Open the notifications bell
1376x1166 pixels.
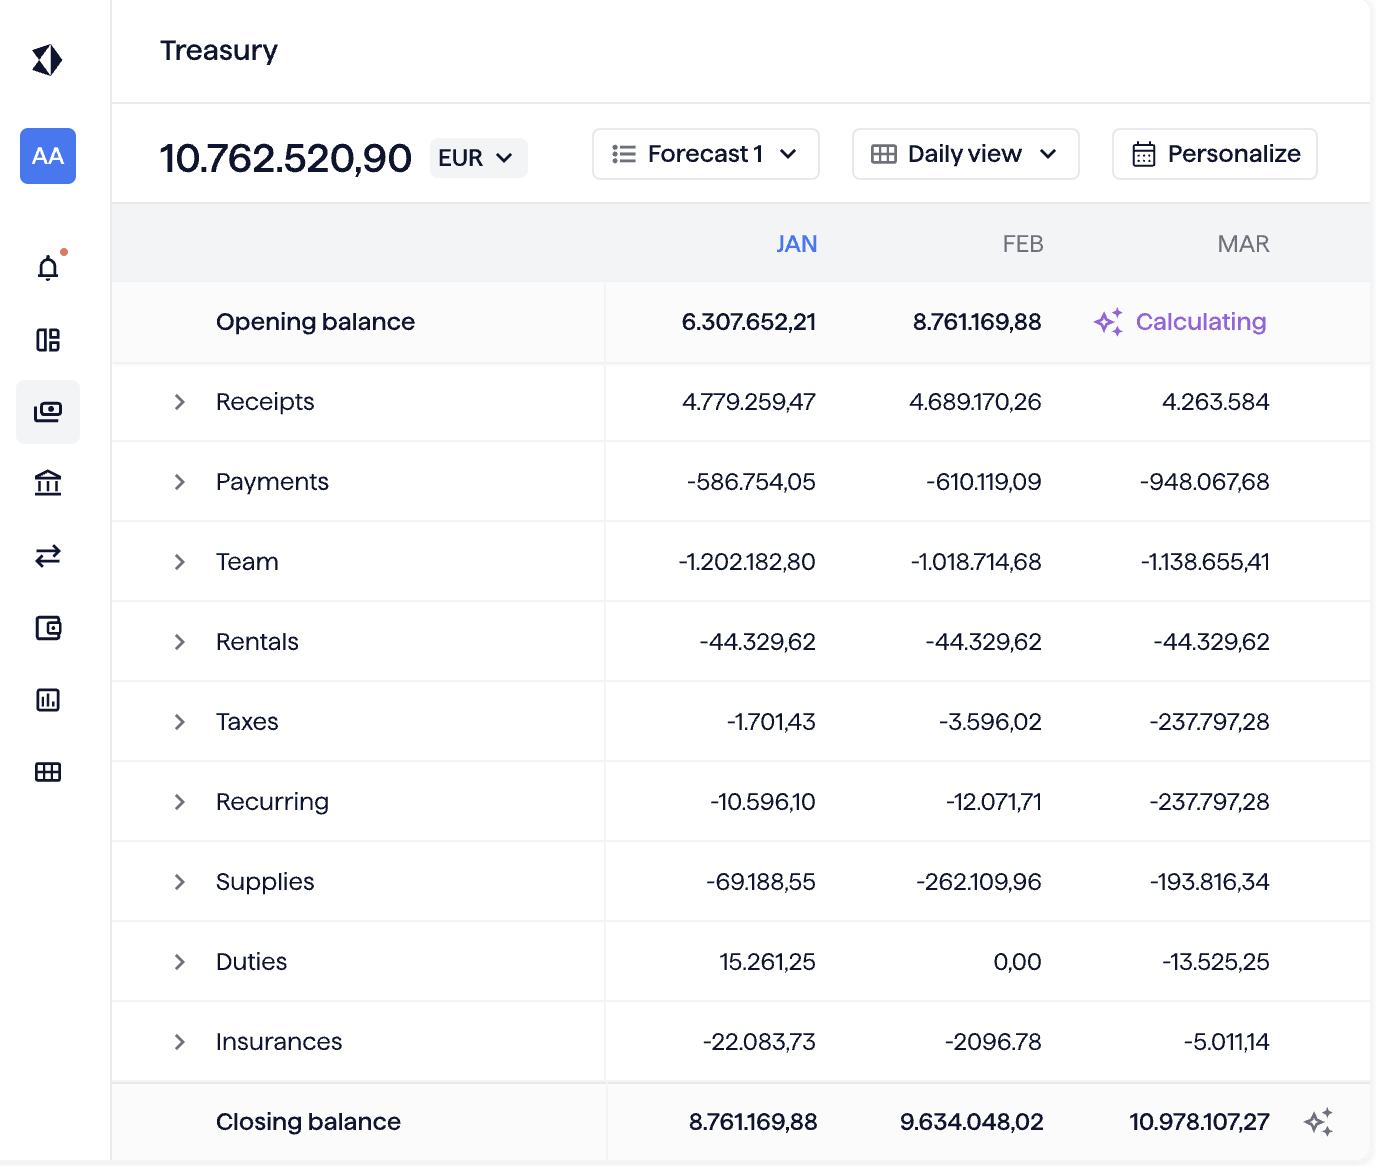tap(47, 267)
